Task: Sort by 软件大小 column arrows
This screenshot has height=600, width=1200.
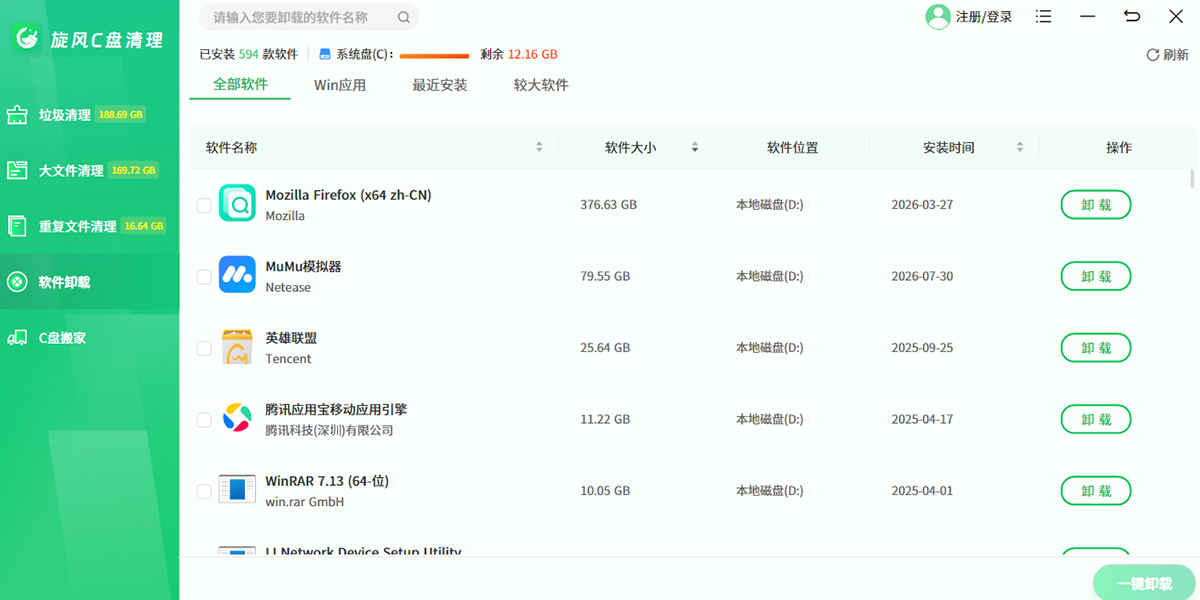Action: pos(695,147)
